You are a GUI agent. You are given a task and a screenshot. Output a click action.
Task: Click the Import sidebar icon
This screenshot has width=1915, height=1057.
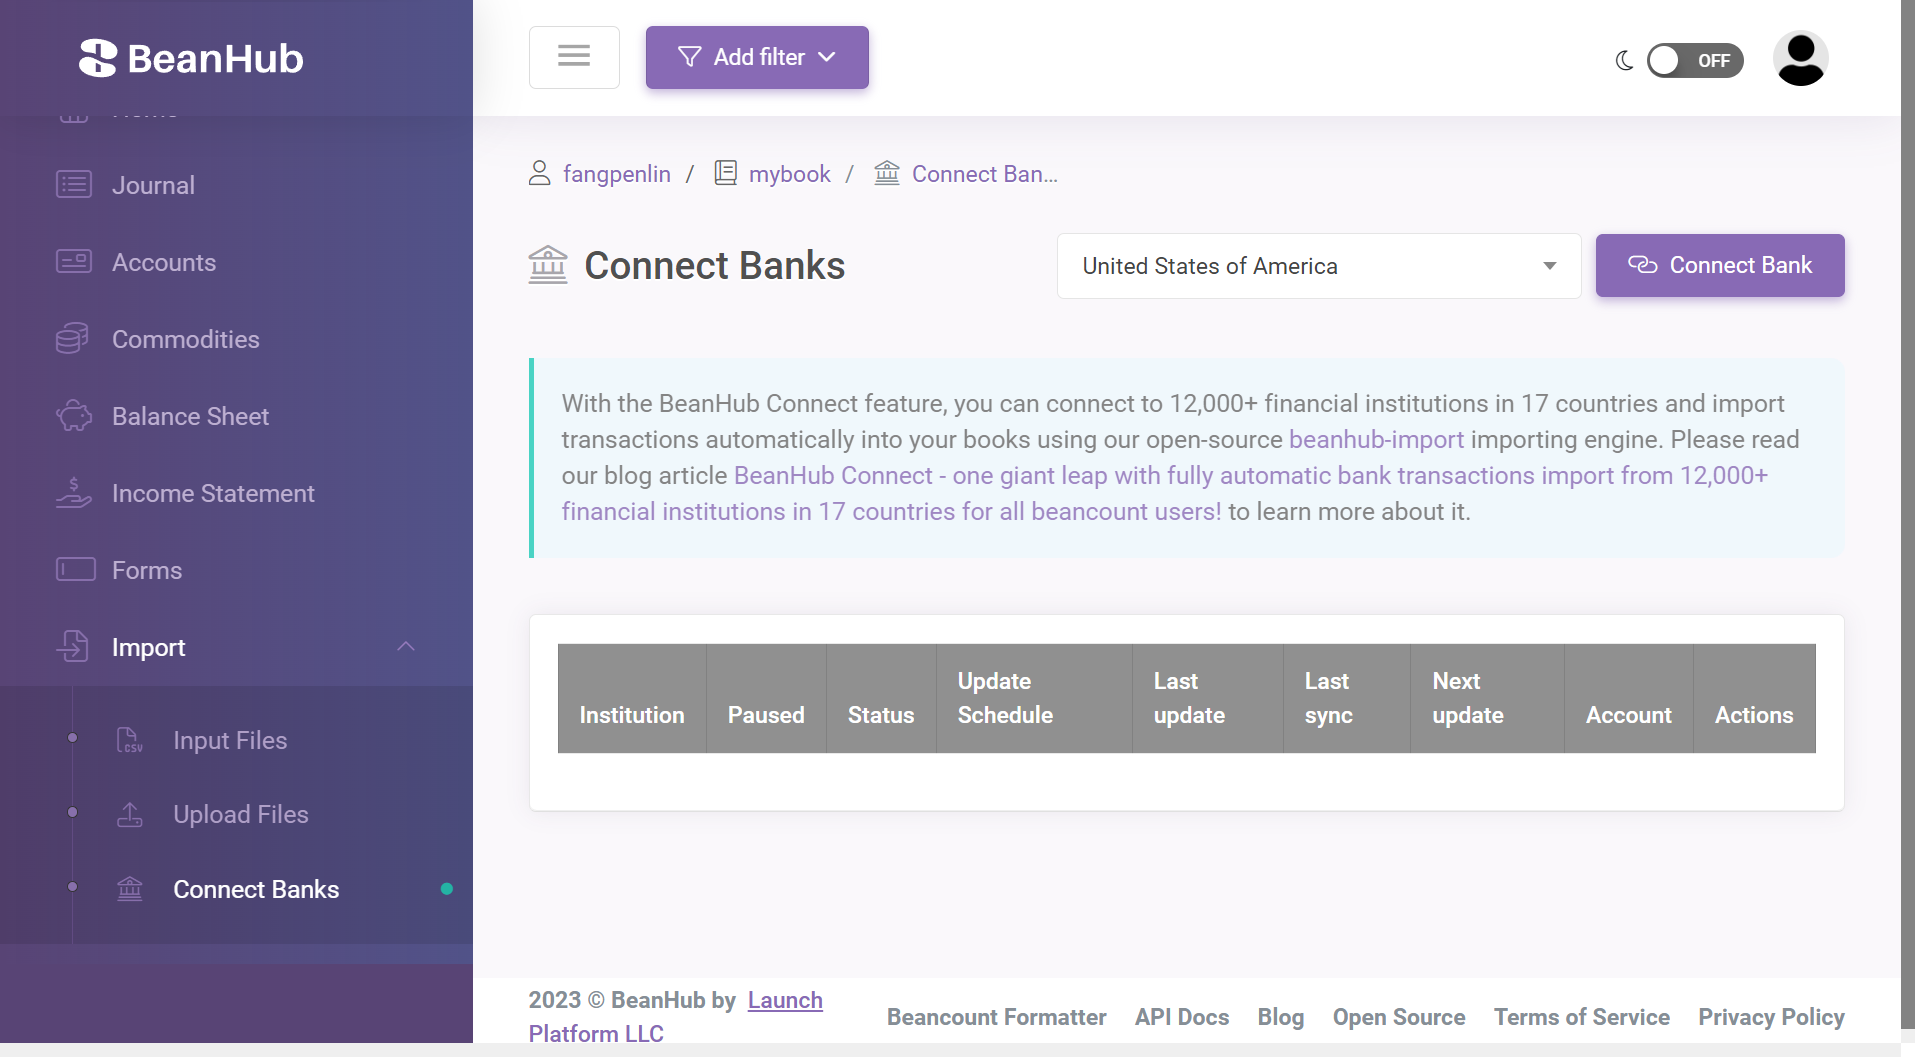click(x=73, y=647)
